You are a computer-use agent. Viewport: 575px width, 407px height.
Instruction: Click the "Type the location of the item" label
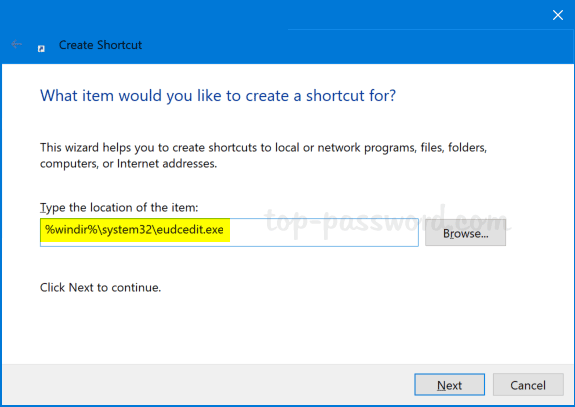point(119,208)
